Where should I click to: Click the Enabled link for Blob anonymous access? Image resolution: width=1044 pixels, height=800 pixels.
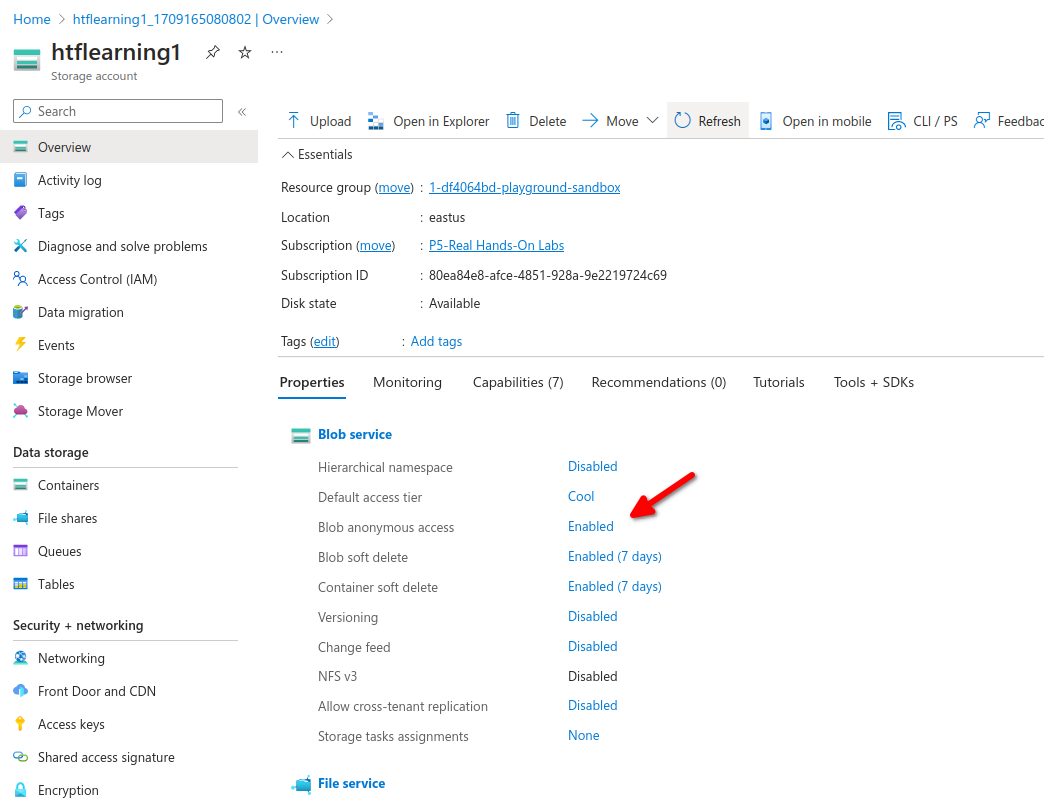(591, 526)
